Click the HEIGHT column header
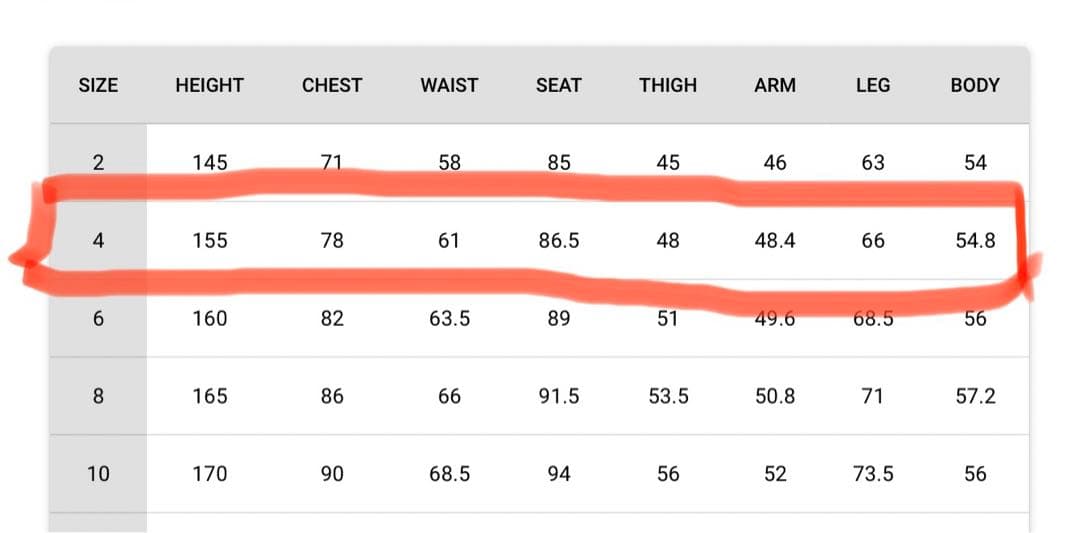1080x533 pixels. pos(209,85)
